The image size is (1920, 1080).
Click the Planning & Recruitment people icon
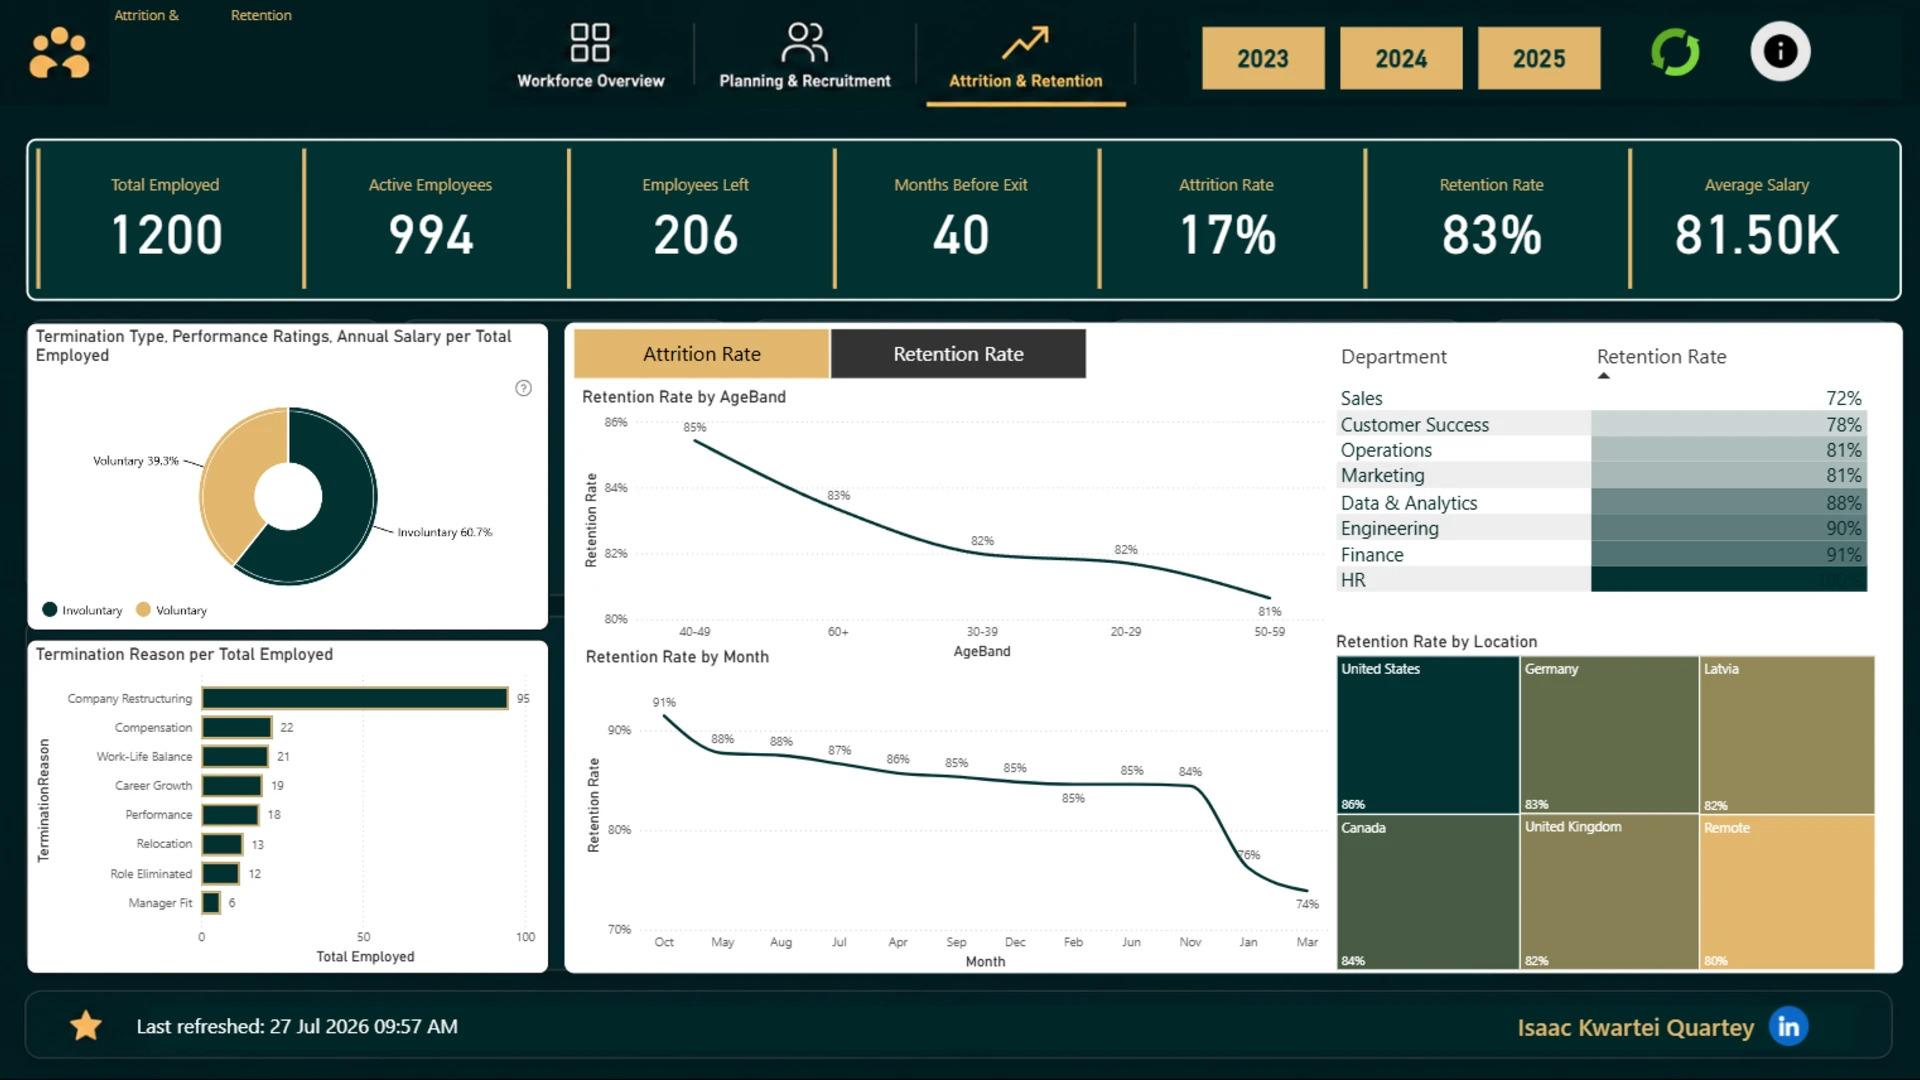[804, 43]
